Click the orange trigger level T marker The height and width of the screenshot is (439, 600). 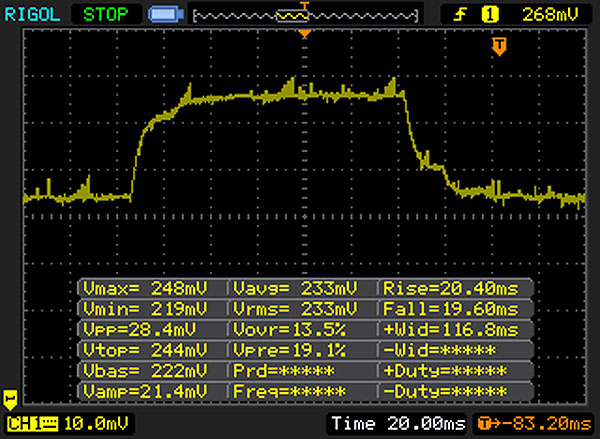click(499, 46)
